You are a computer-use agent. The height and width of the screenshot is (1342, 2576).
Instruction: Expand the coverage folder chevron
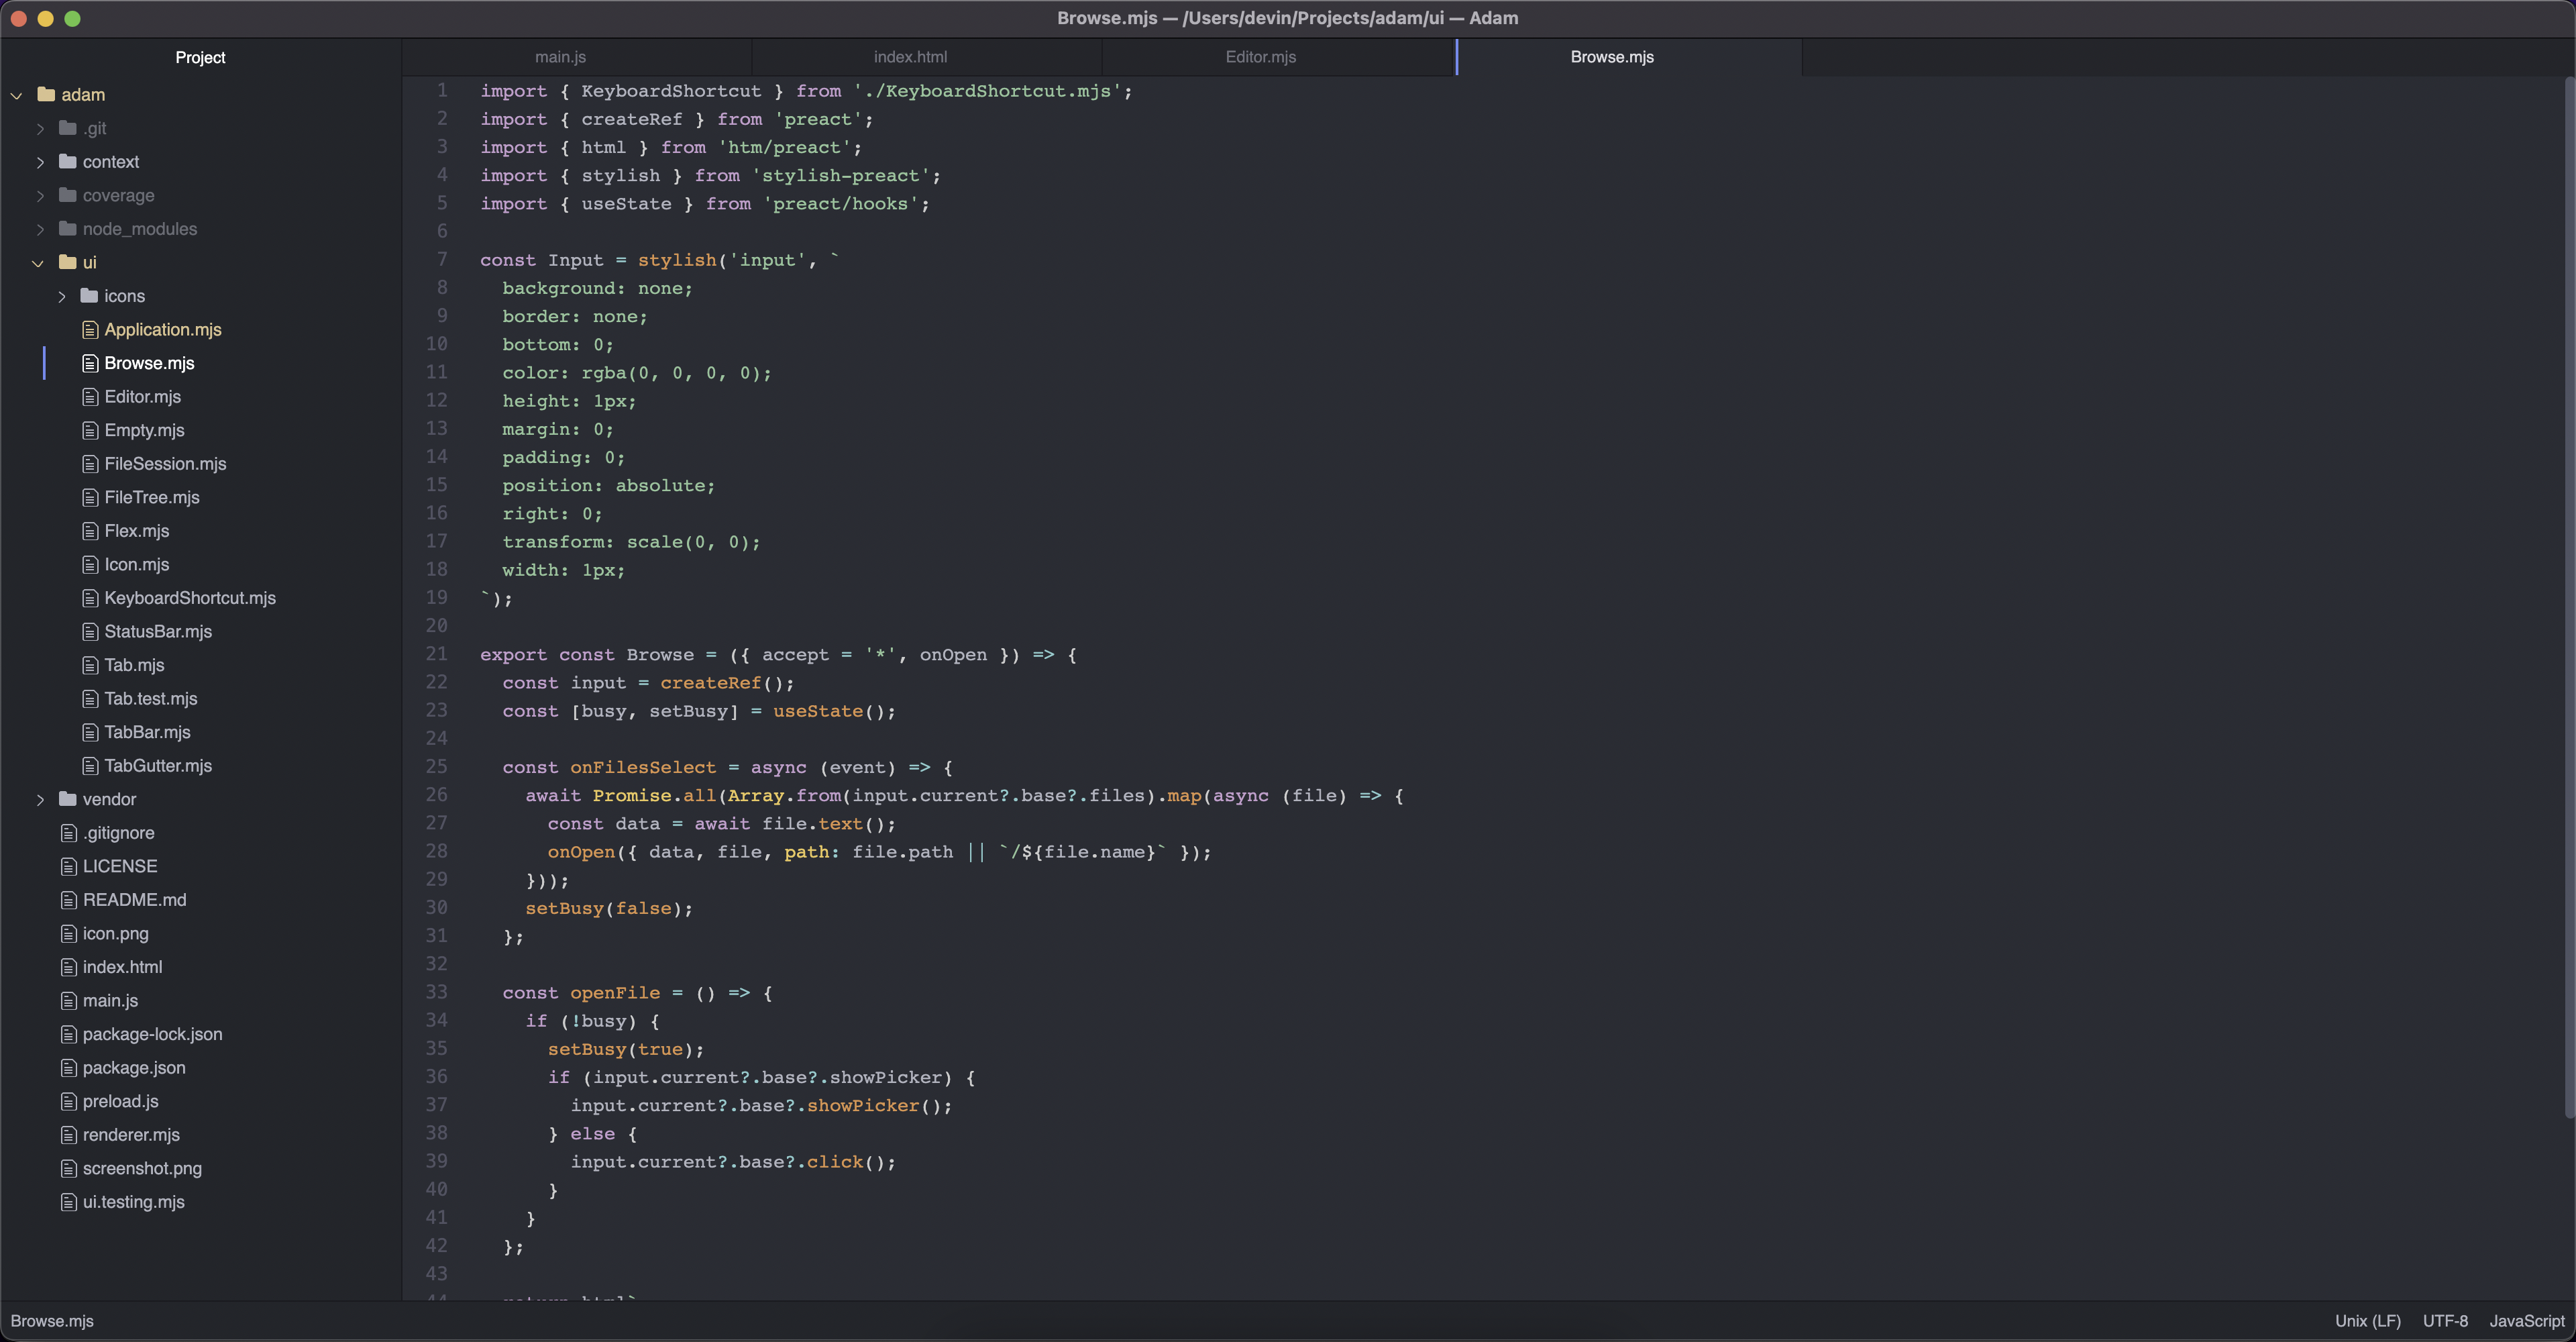point(40,195)
